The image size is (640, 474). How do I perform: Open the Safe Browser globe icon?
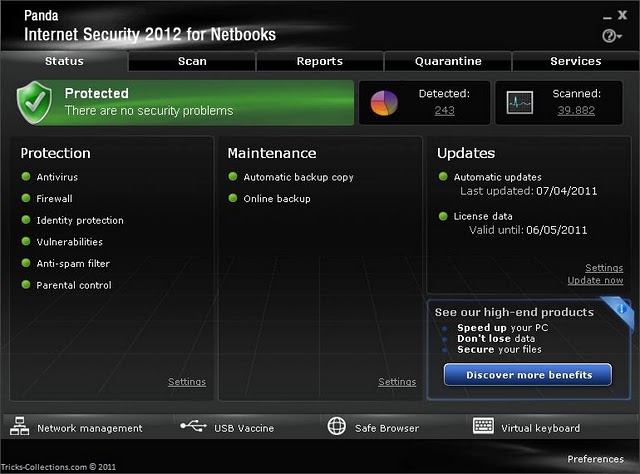(337, 427)
